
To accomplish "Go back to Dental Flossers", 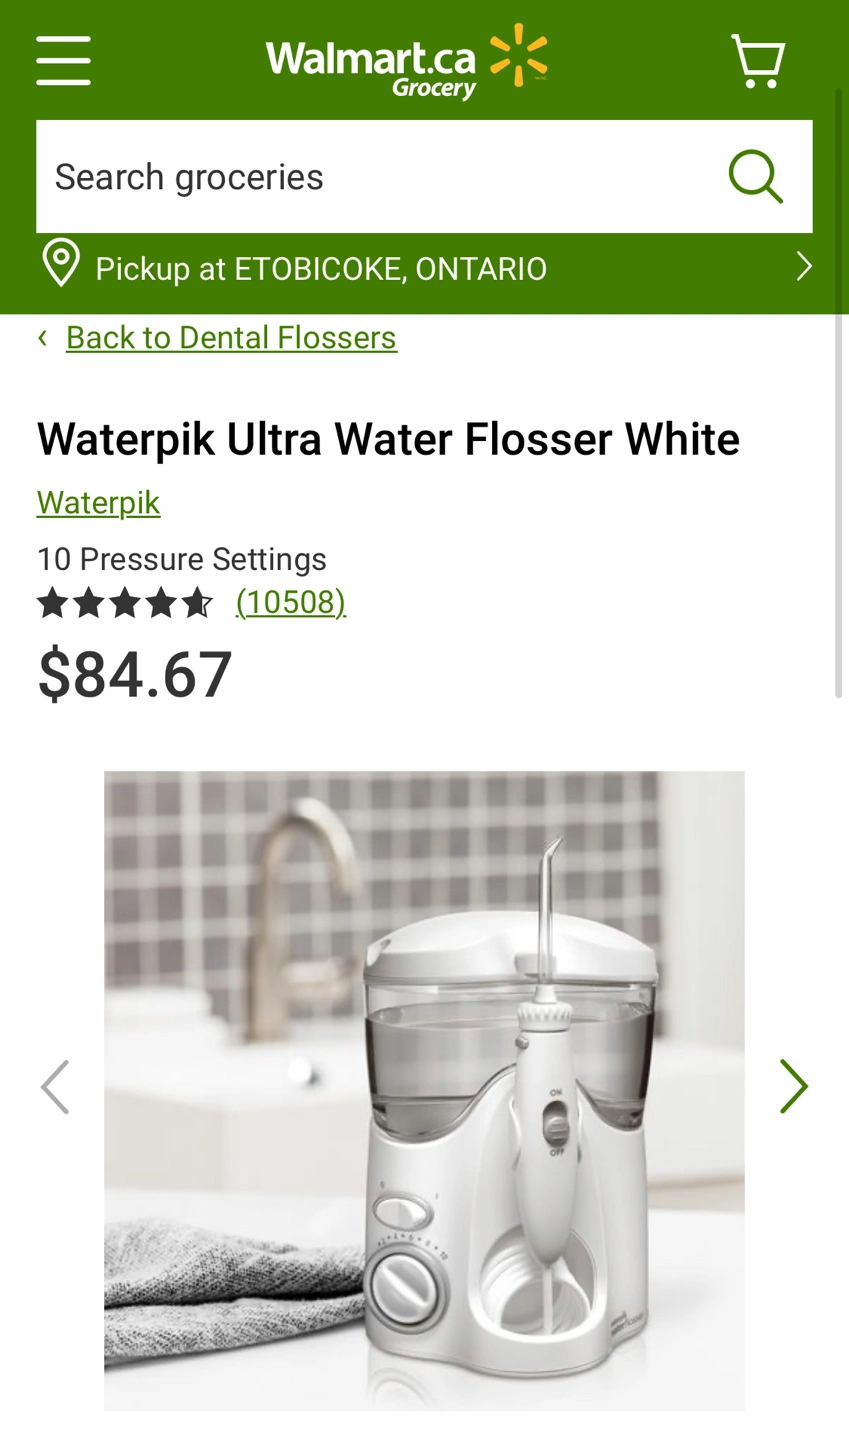I will point(231,338).
